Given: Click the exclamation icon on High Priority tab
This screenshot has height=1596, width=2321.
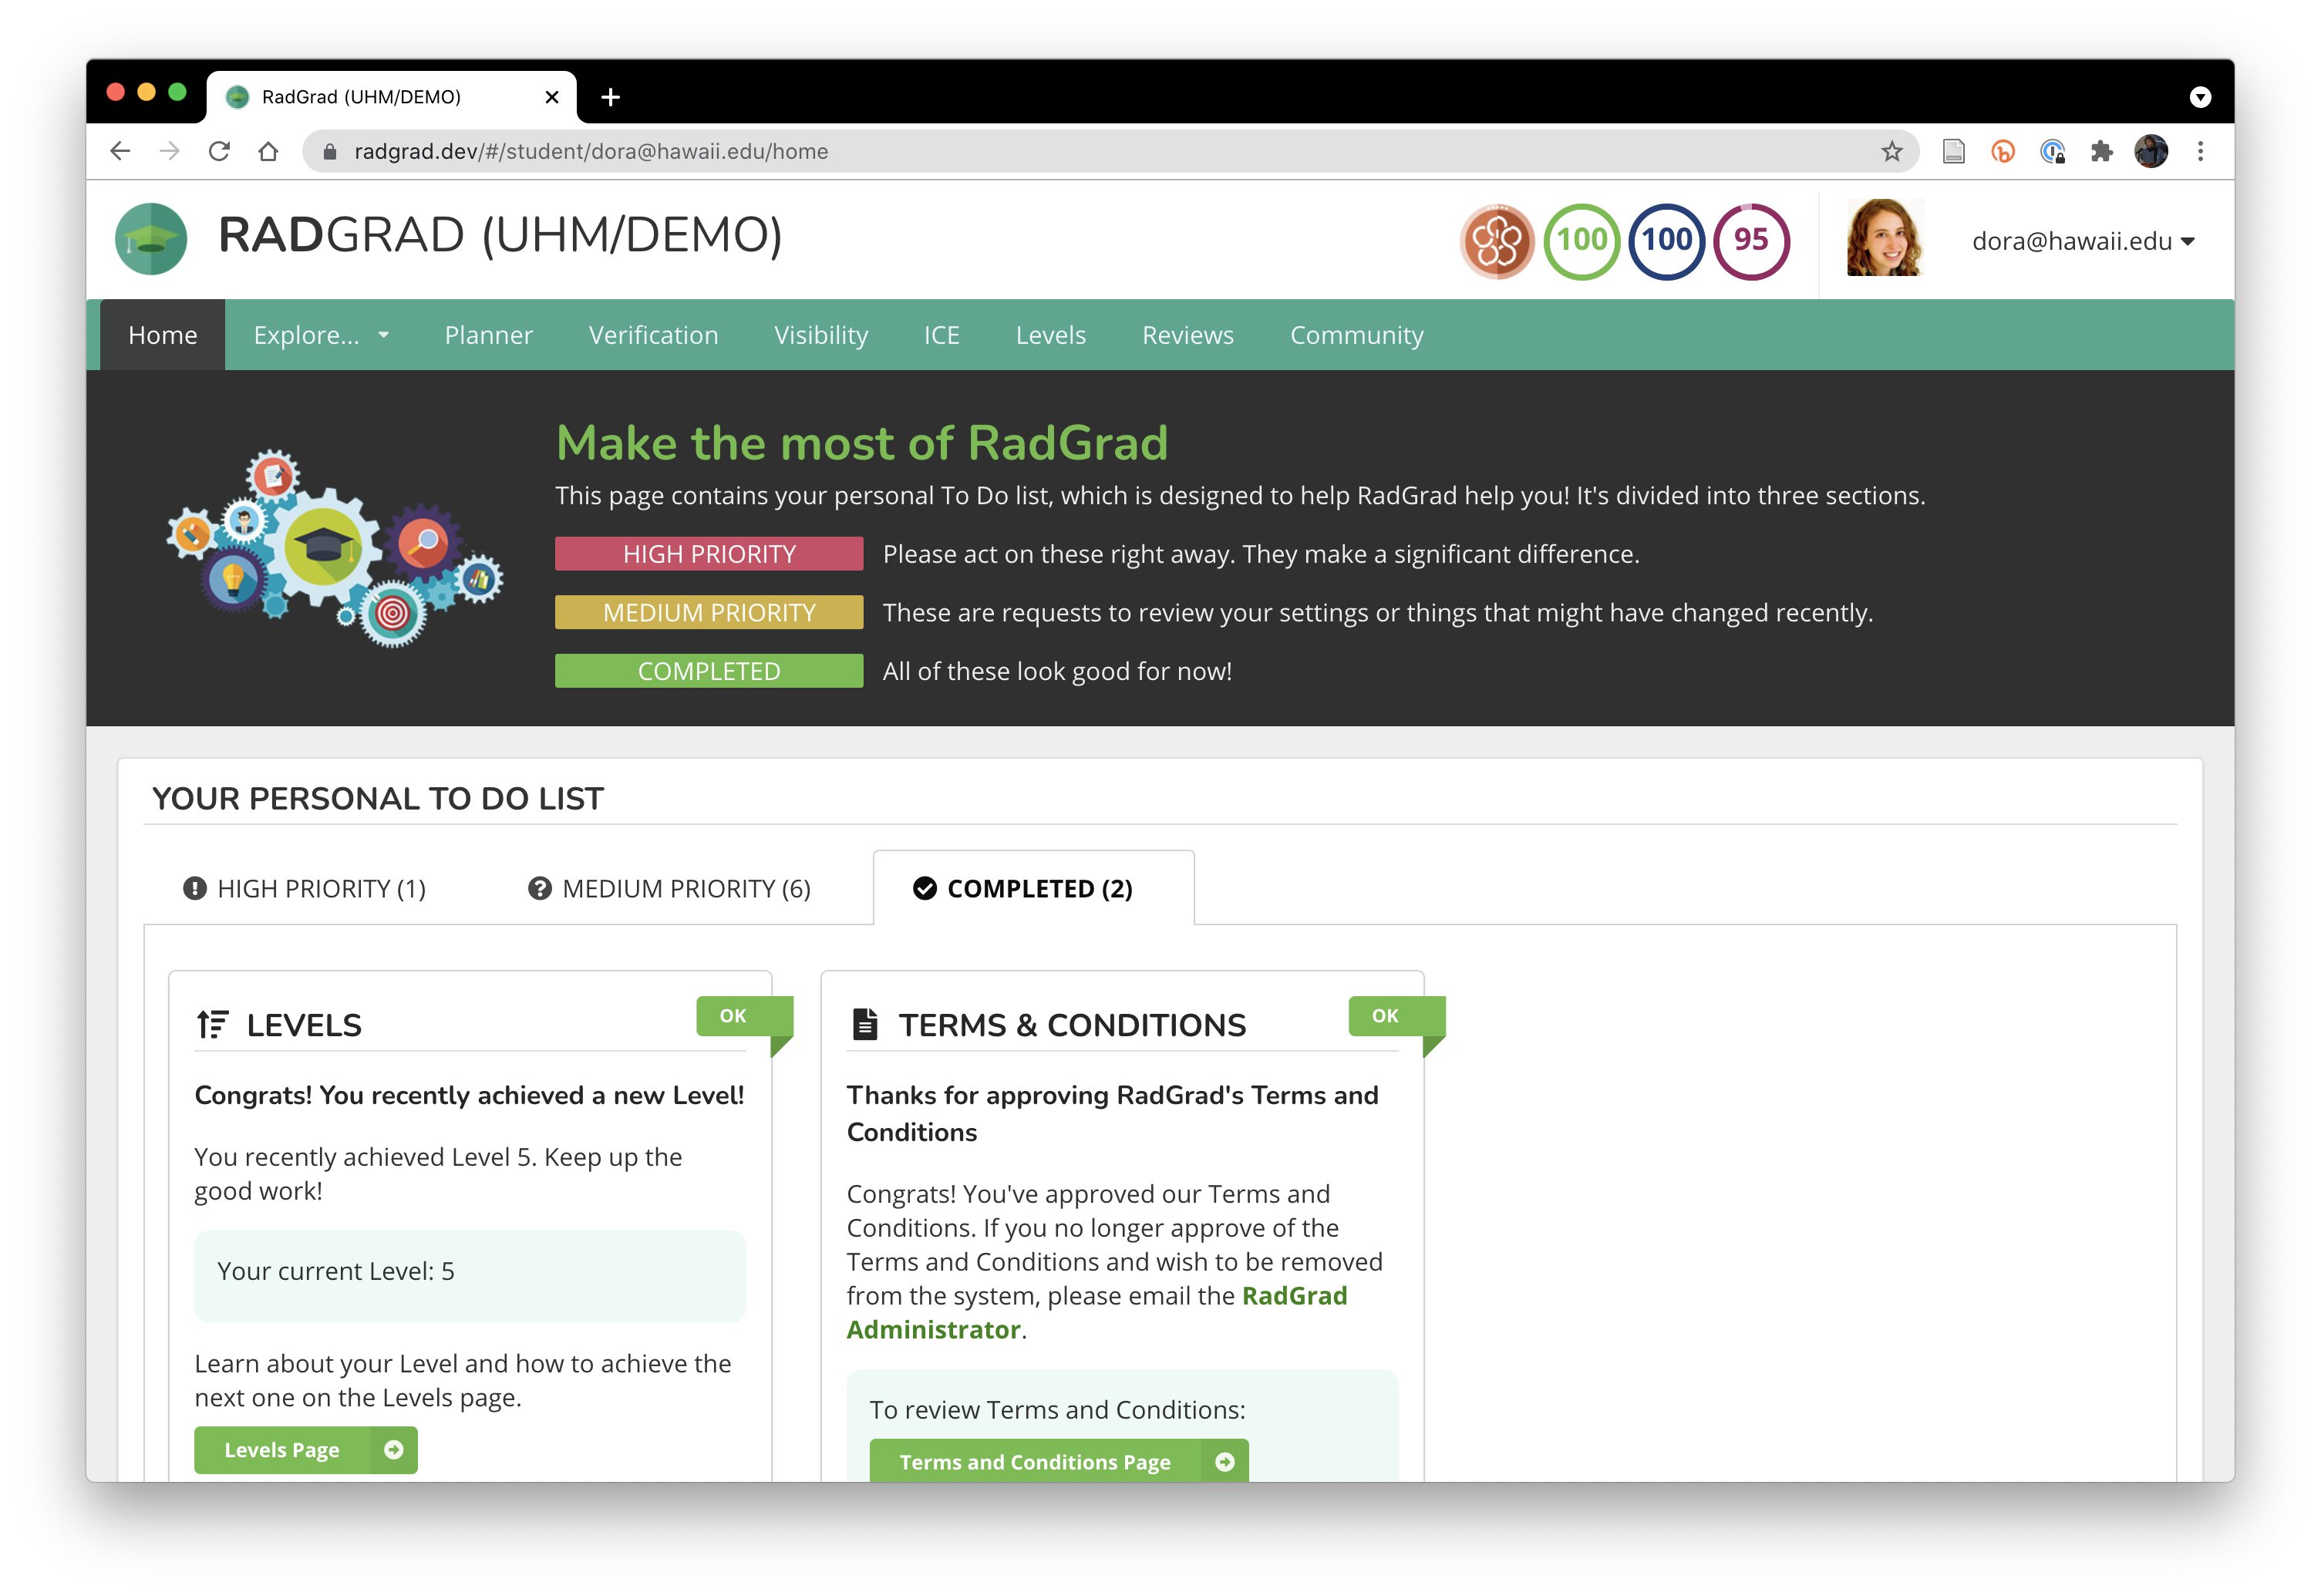Looking at the screenshot, I should [194, 888].
